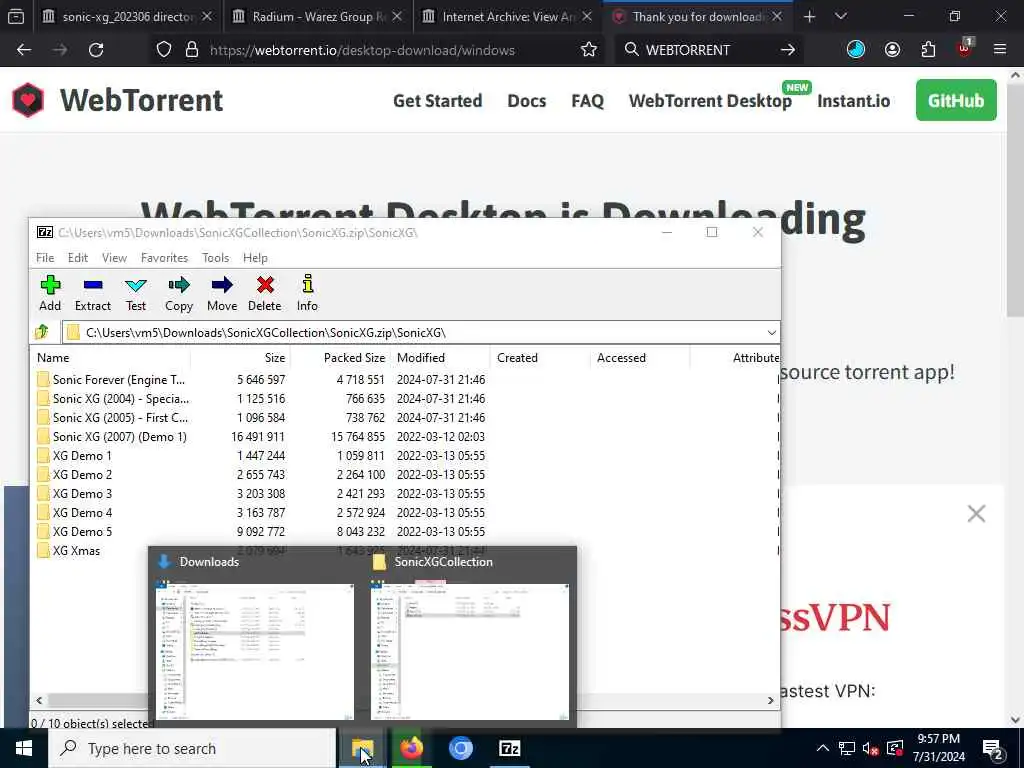Bookmark this page with the star
1024x768 pixels.
pos(588,50)
